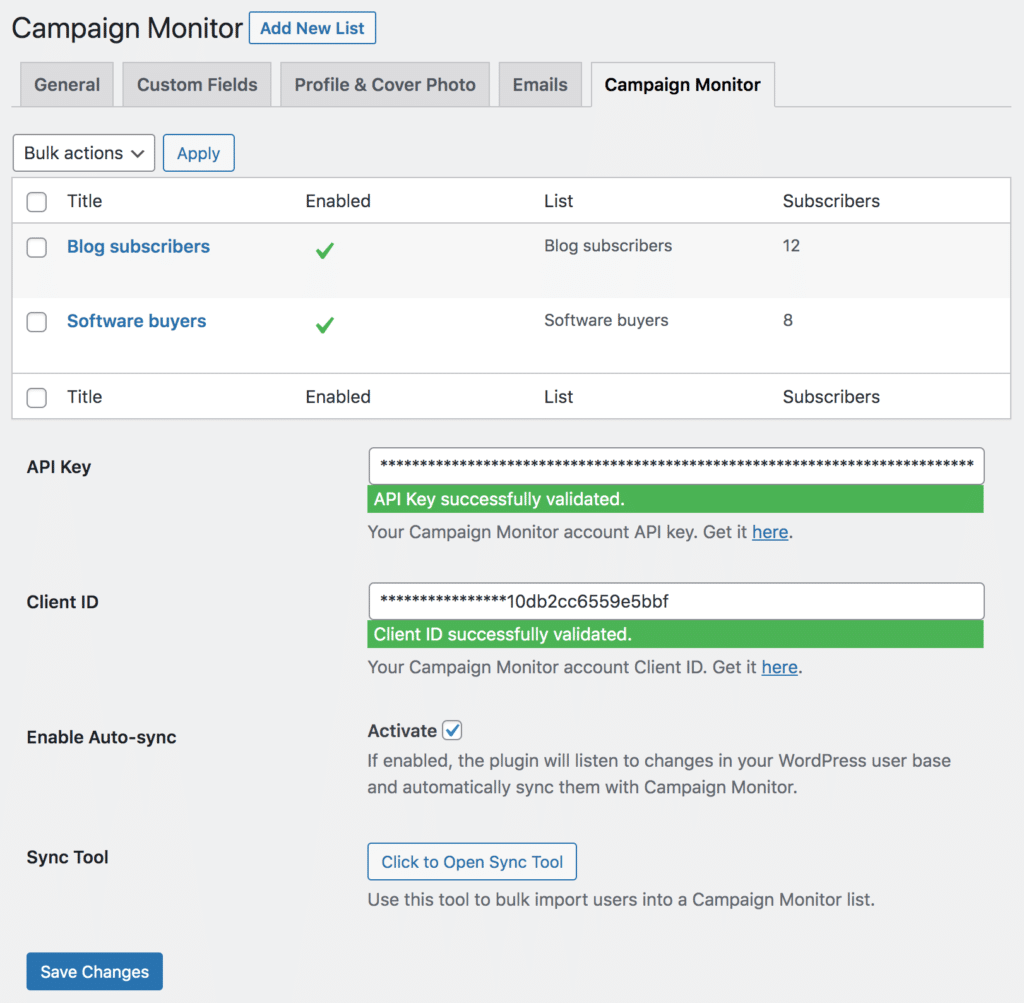
Task: Click subscriber count 8 for Software buyers
Action: 788,320
